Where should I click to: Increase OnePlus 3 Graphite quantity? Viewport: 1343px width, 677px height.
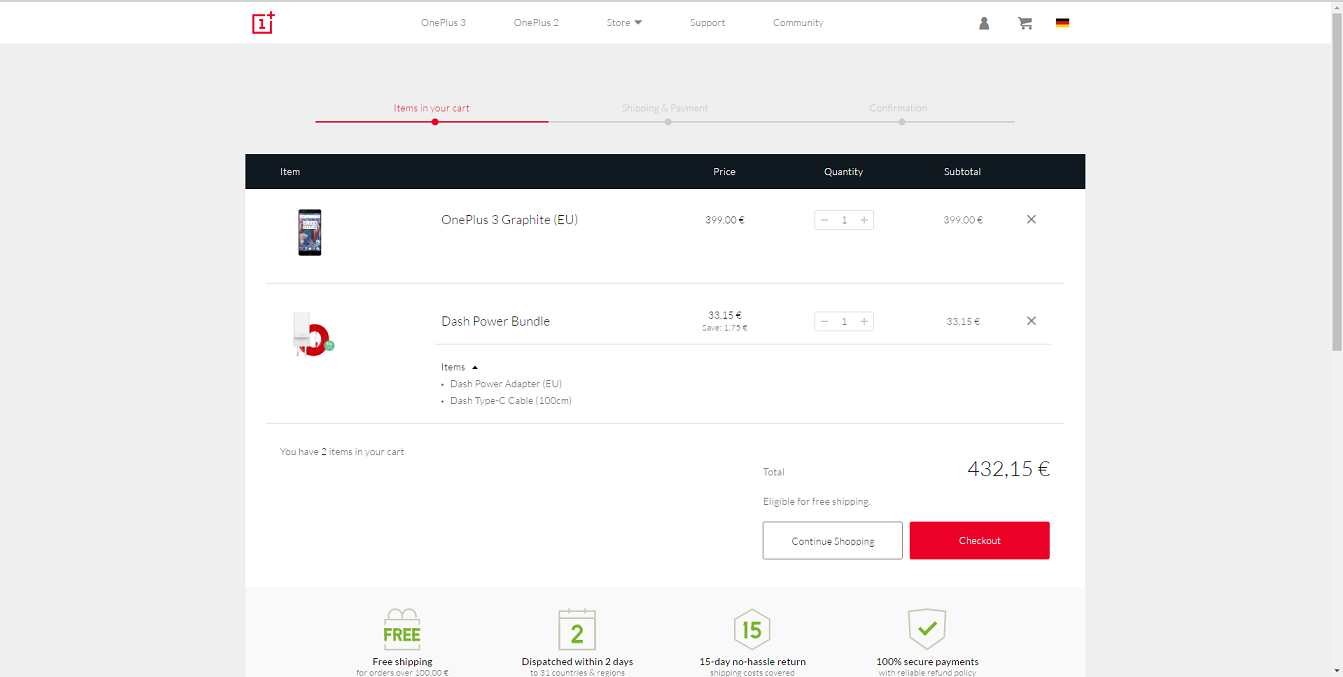tap(864, 220)
